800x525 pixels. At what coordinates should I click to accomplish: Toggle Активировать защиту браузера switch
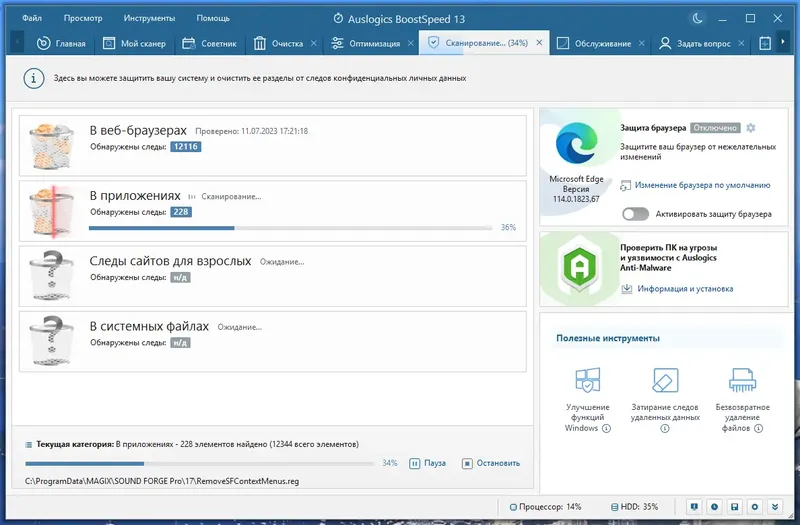[x=635, y=214]
